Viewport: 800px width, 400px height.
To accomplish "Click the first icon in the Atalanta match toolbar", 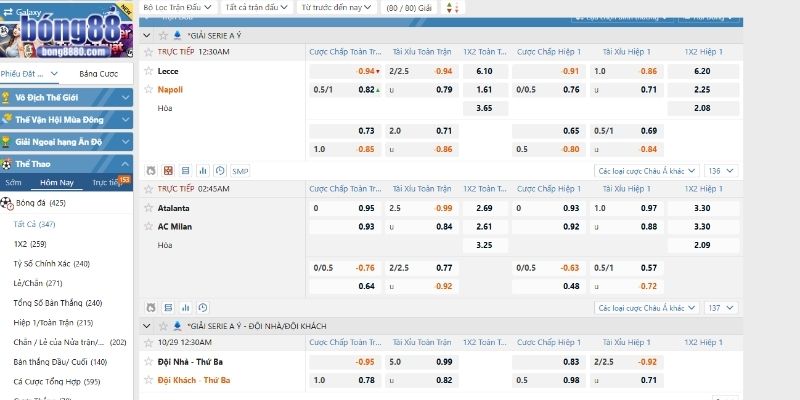I will (x=151, y=308).
